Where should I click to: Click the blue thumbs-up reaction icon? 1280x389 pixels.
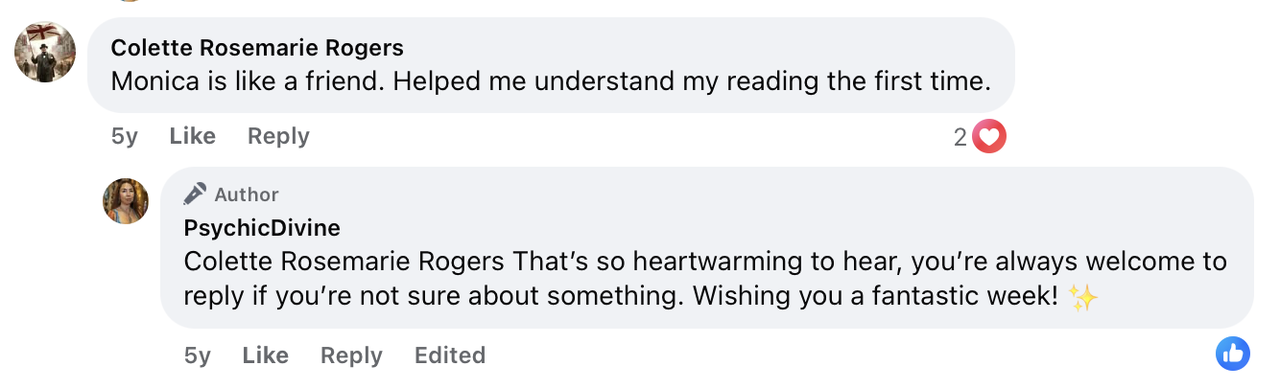(x=1233, y=353)
